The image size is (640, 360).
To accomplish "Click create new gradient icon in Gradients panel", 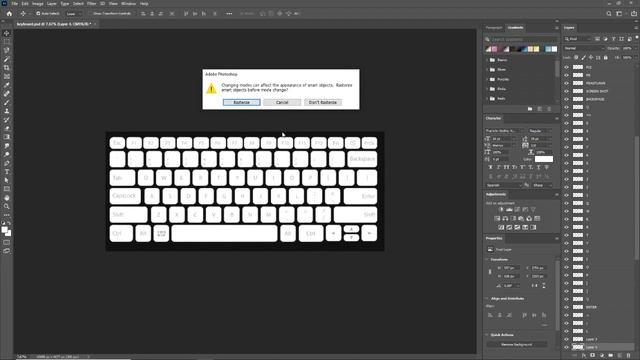I will 539,109.
